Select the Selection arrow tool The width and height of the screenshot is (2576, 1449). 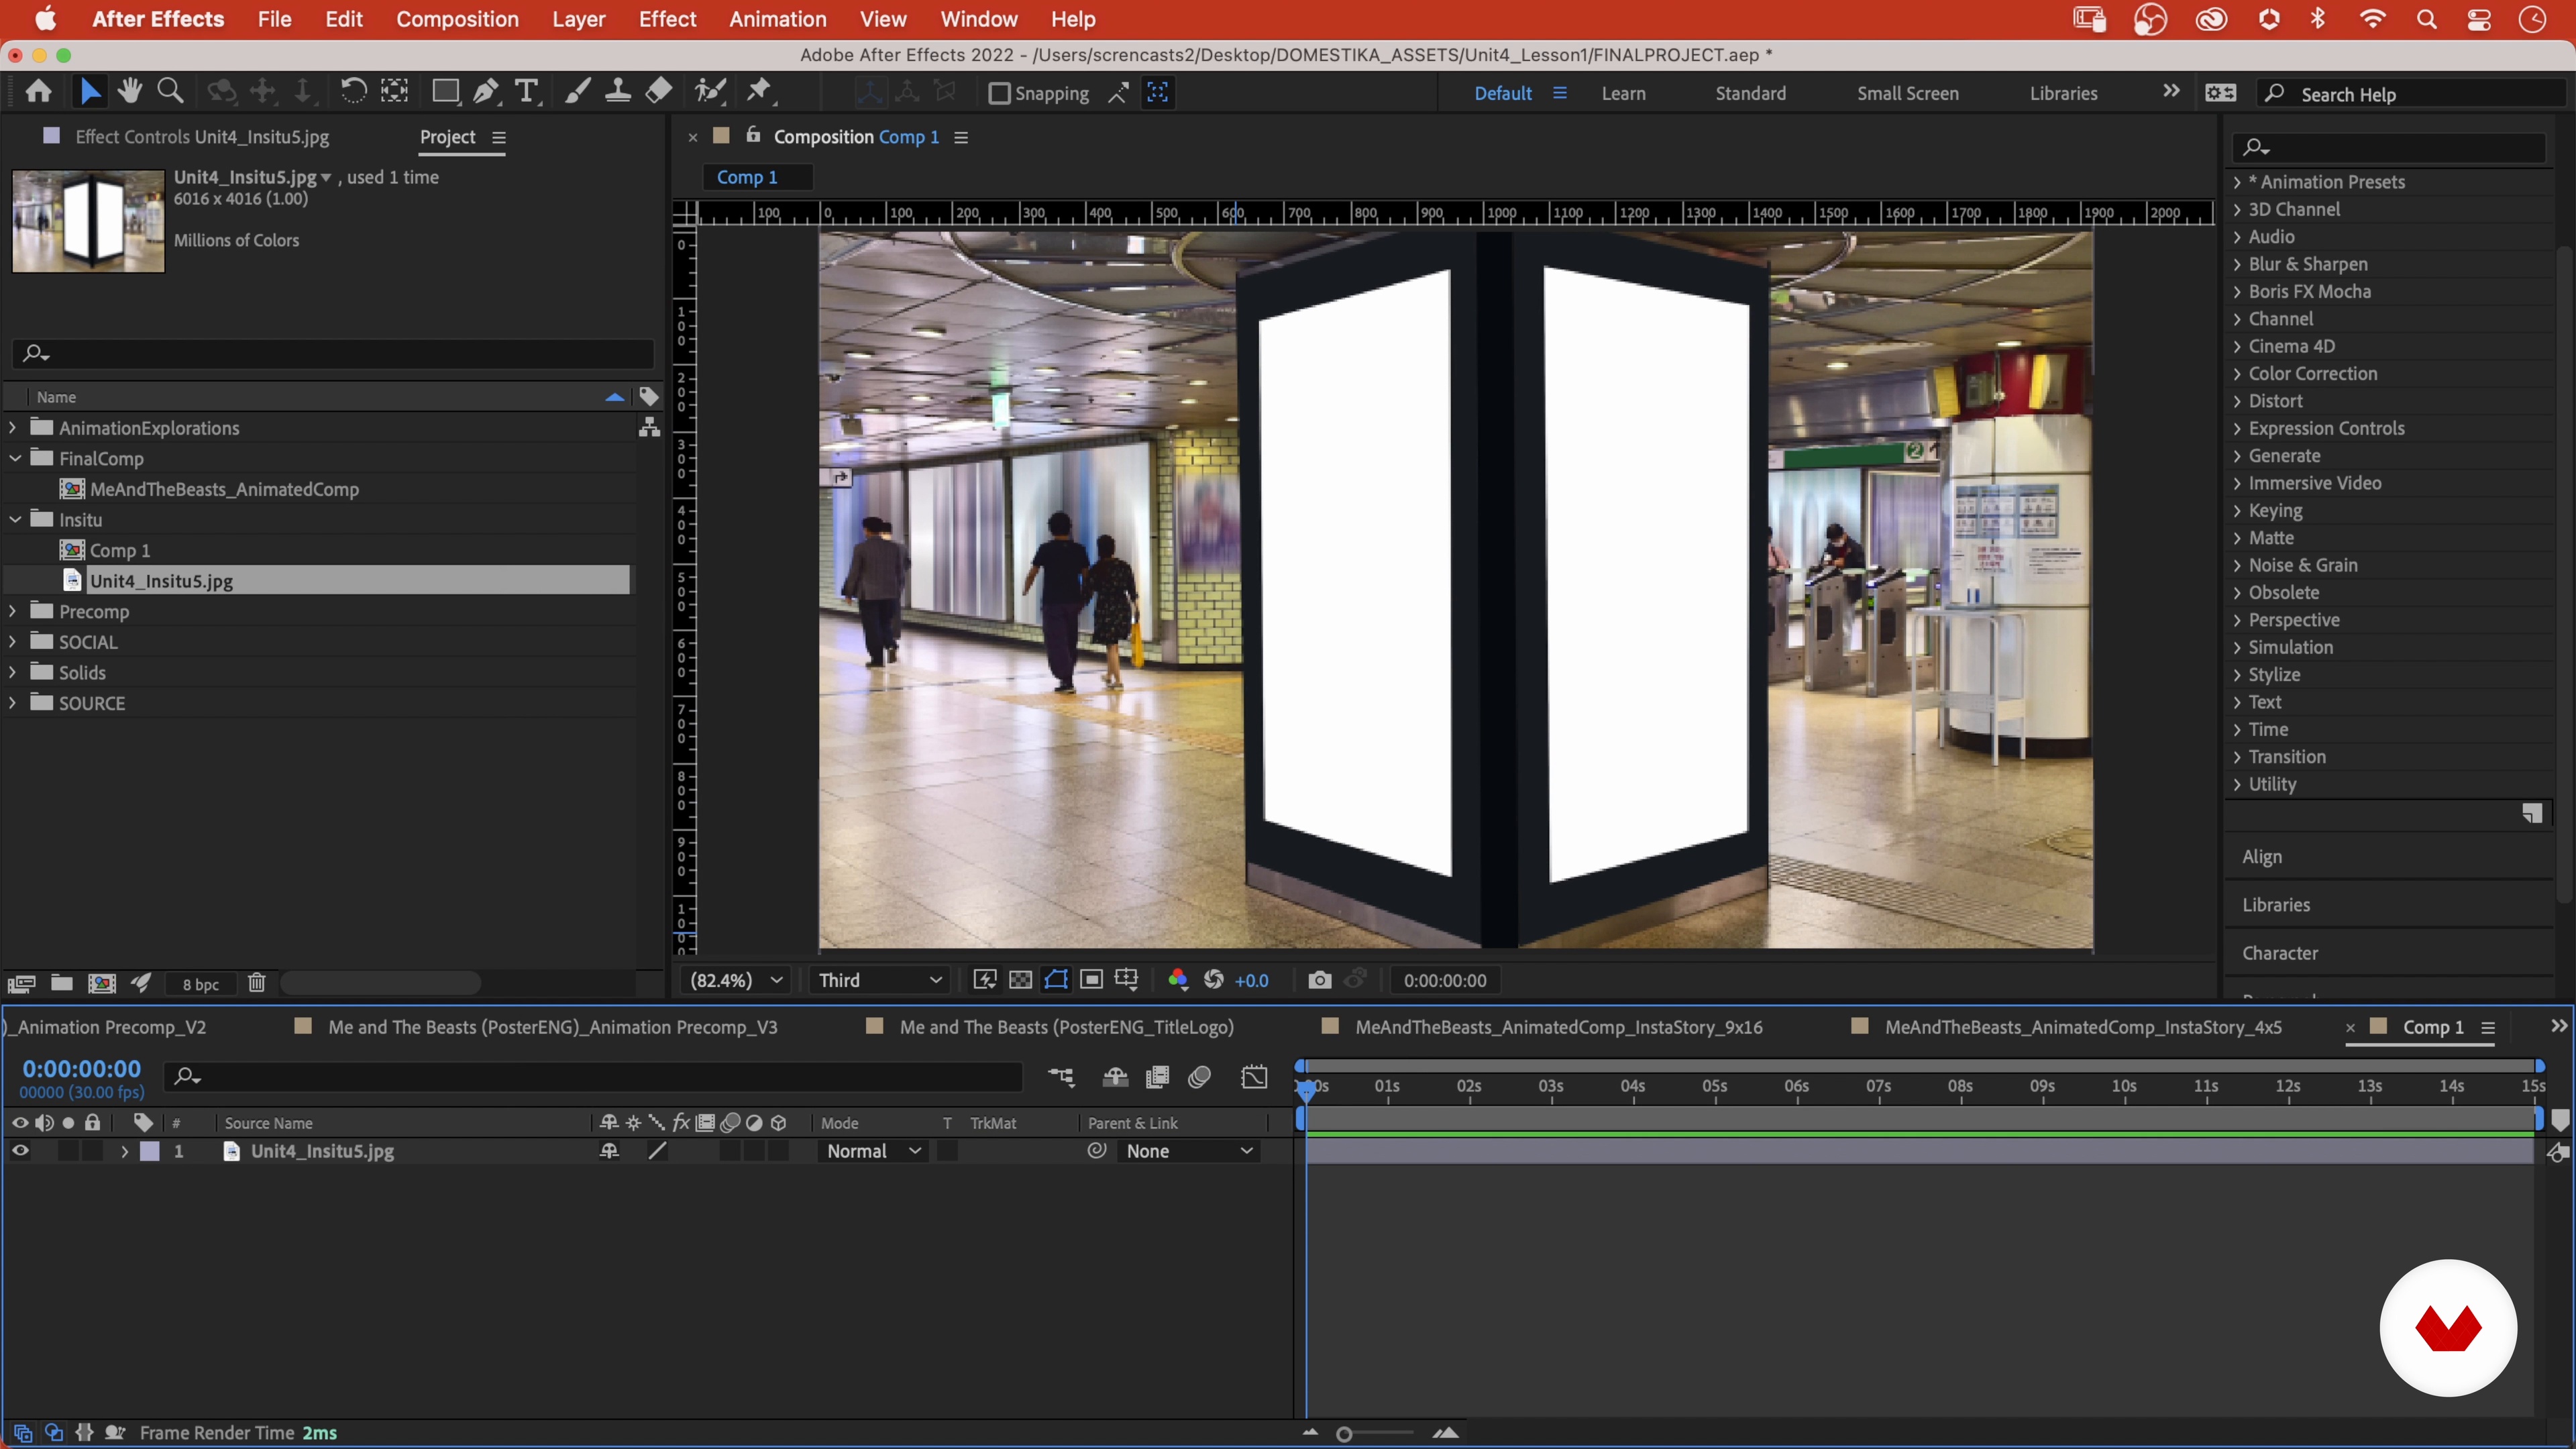[89, 92]
